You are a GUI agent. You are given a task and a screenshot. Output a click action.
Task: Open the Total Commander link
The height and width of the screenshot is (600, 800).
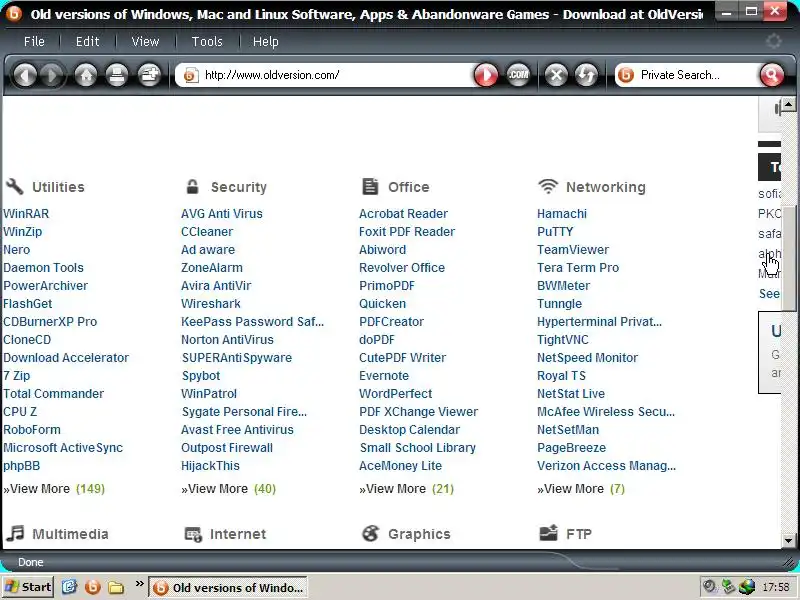coord(54,394)
